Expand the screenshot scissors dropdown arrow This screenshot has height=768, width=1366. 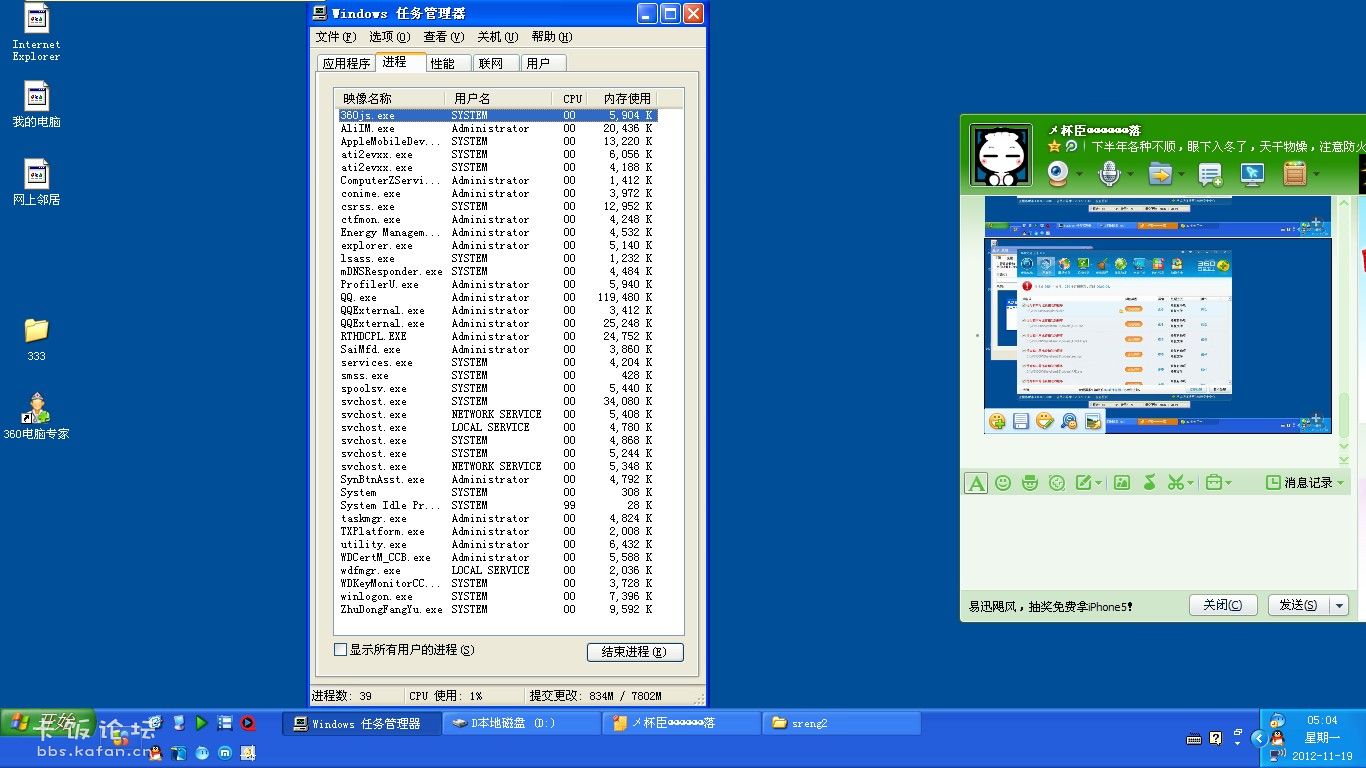(1190, 484)
